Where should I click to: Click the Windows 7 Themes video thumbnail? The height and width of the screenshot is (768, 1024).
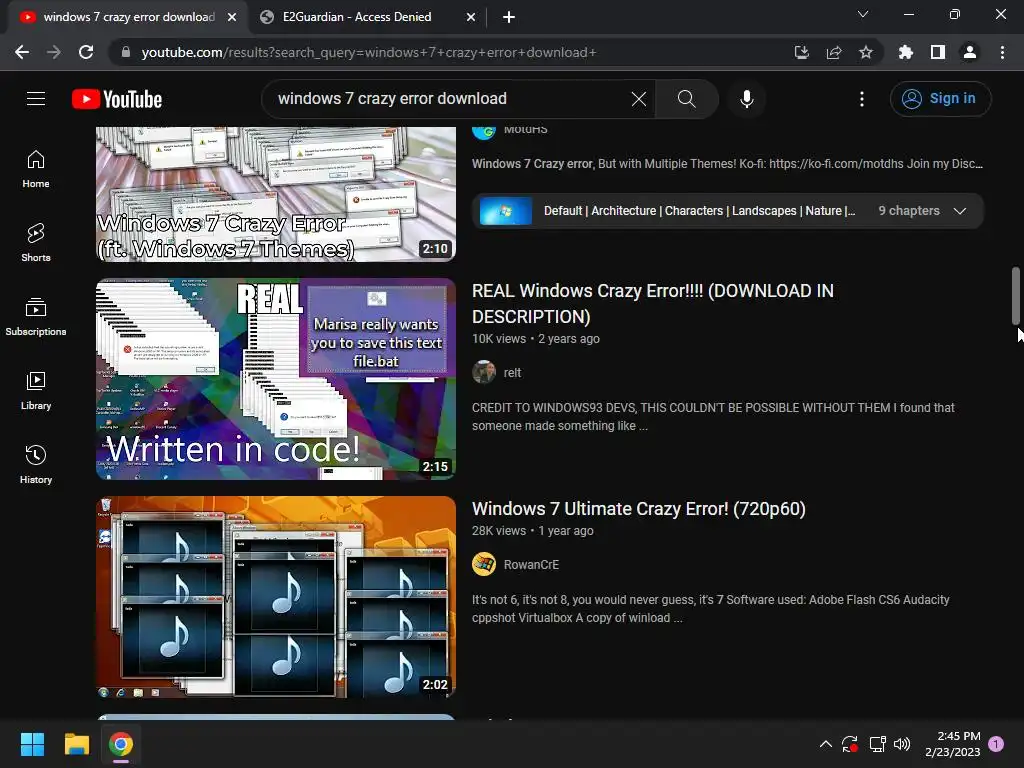pos(276,195)
